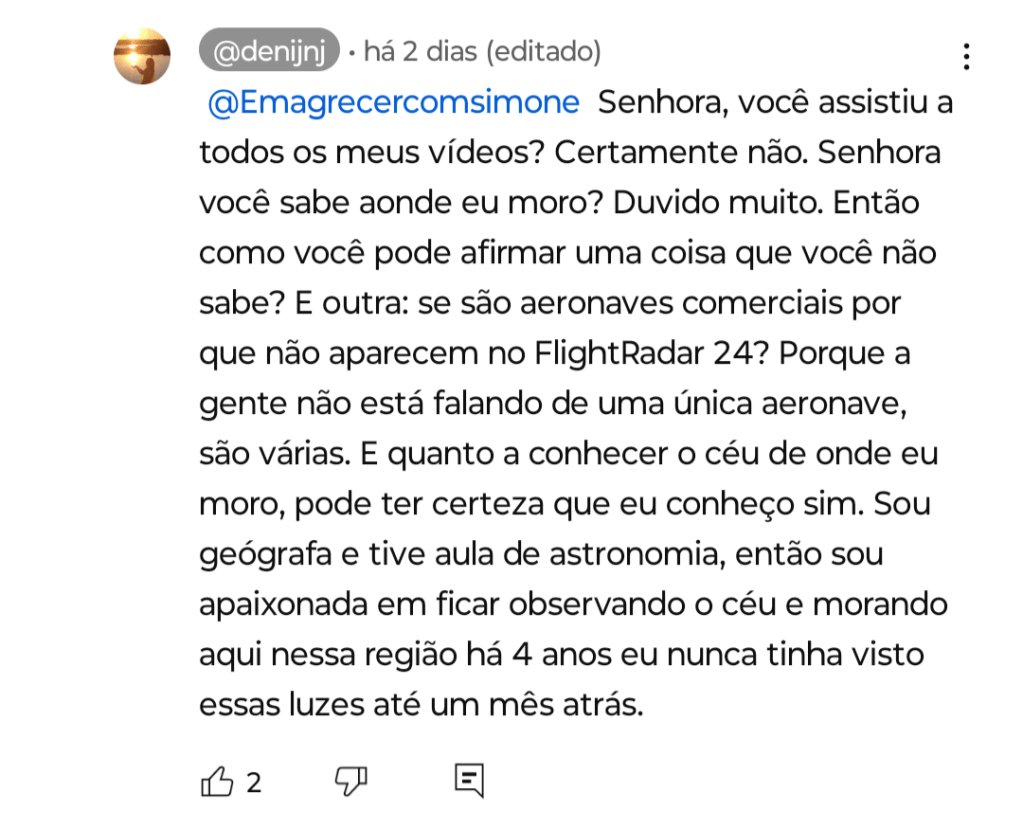Open the reply icon under the comment
Screen dimensions: 1023x829
point(469,780)
